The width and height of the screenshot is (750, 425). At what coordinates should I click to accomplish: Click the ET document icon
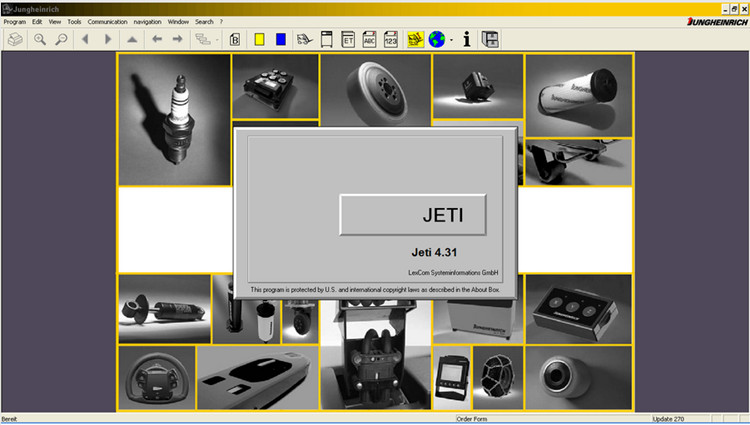[348, 39]
